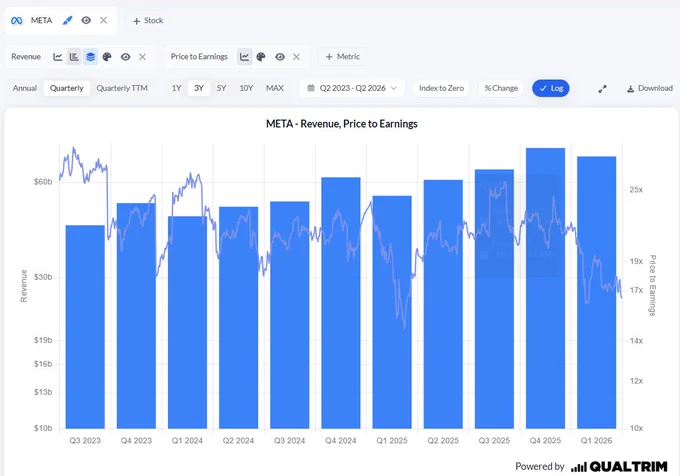This screenshot has width=680, height=476.
Task: Click the chart title META - Revenue, Price to Earnings
Action: click(342, 124)
